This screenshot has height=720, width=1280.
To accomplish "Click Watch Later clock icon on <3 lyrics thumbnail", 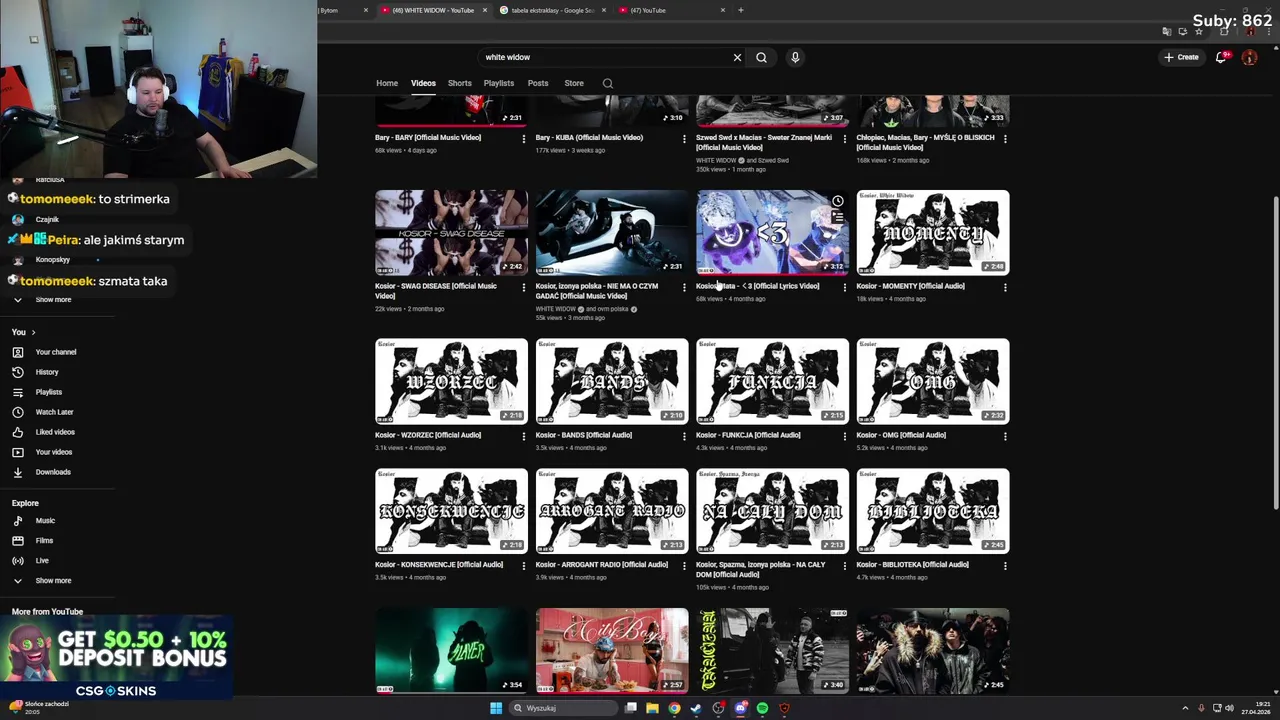I will click(838, 201).
